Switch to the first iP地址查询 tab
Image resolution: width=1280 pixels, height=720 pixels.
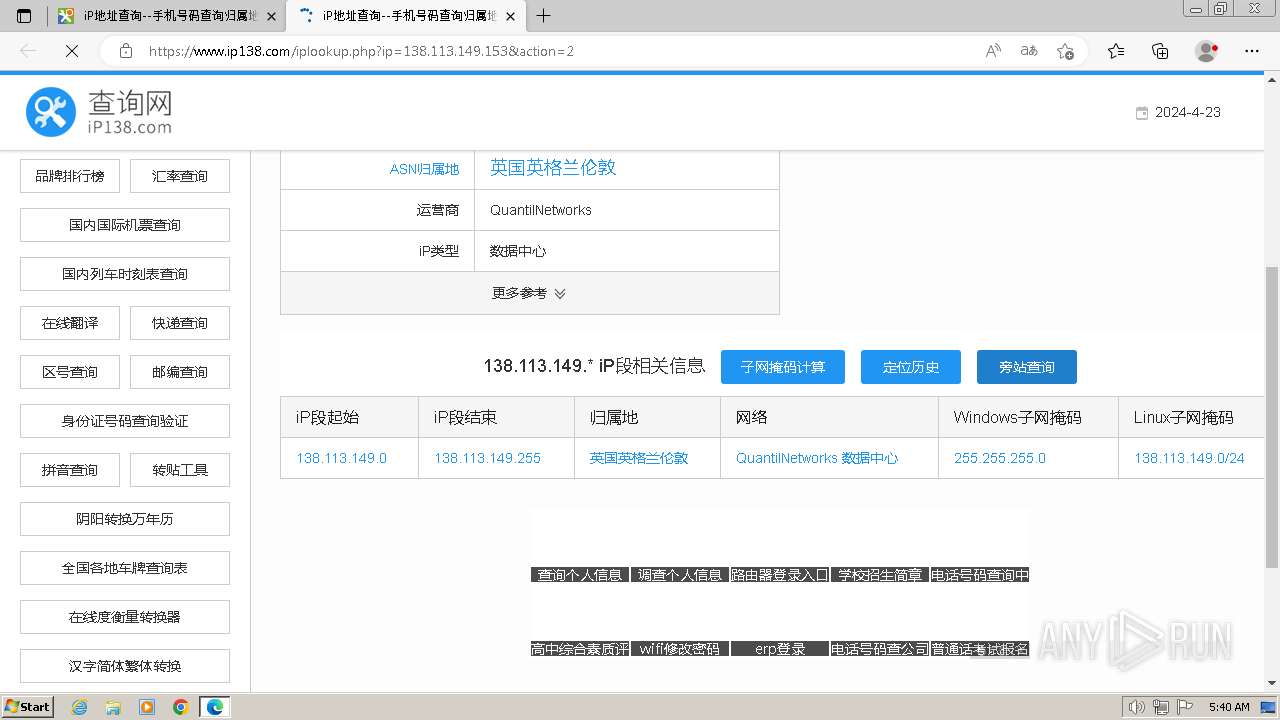click(x=166, y=16)
